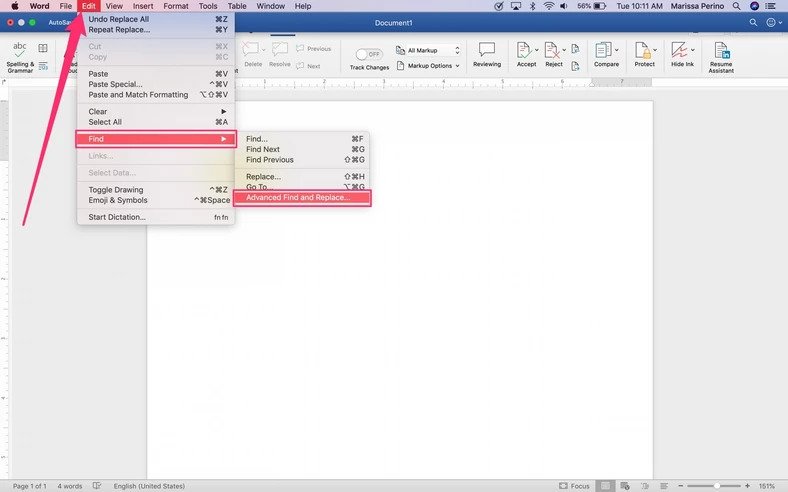Expand the Clear submenu
This screenshot has height=492, width=788.
[x=156, y=112]
